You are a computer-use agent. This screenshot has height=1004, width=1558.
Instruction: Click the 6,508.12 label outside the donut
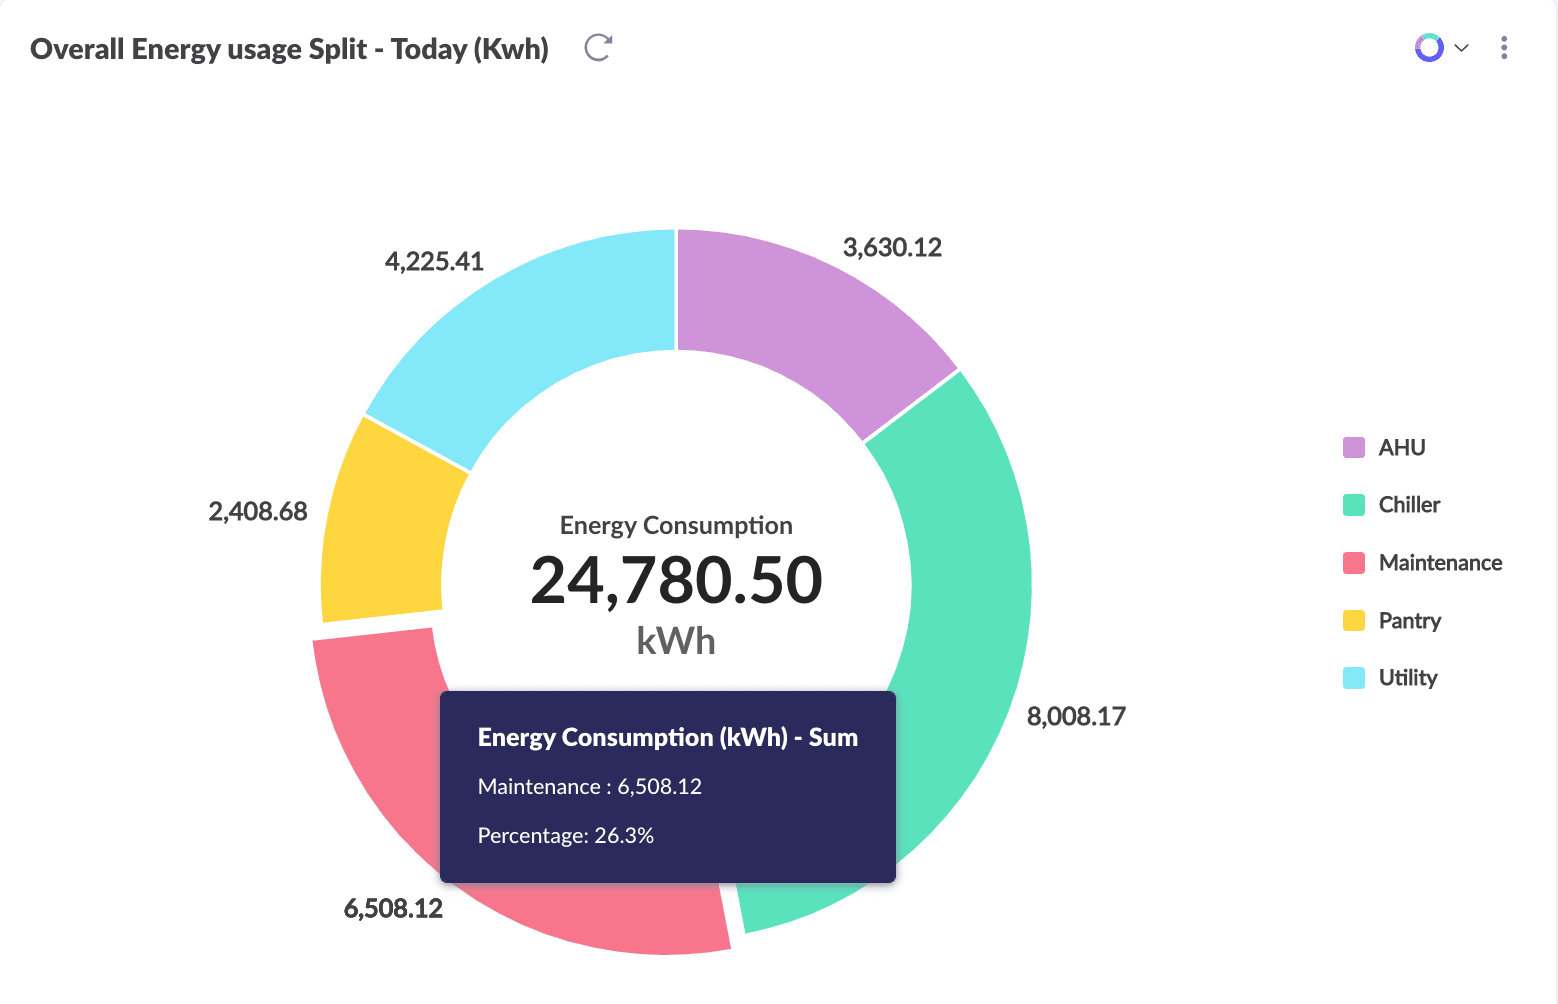coord(393,908)
